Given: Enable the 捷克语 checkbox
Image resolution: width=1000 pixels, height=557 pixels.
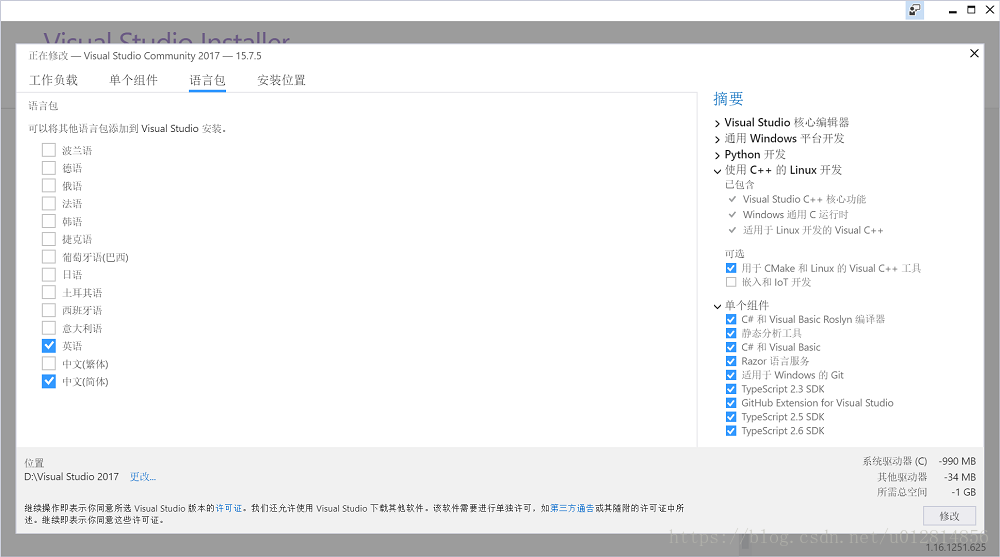Looking at the screenshot, I should pos(48,239).
